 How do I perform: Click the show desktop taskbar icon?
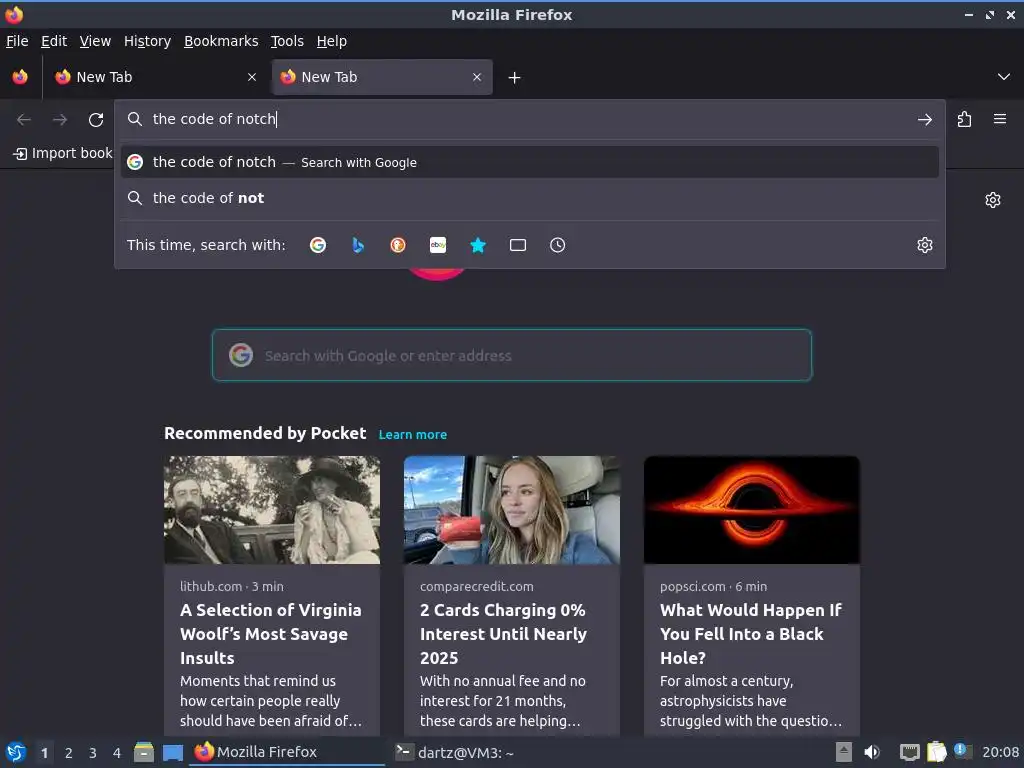(173, 752)
